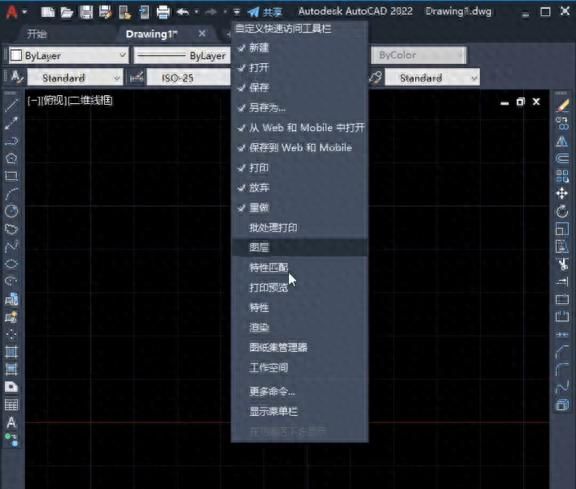Select the Rotate tool in modify toolbar

click(562, 211)
